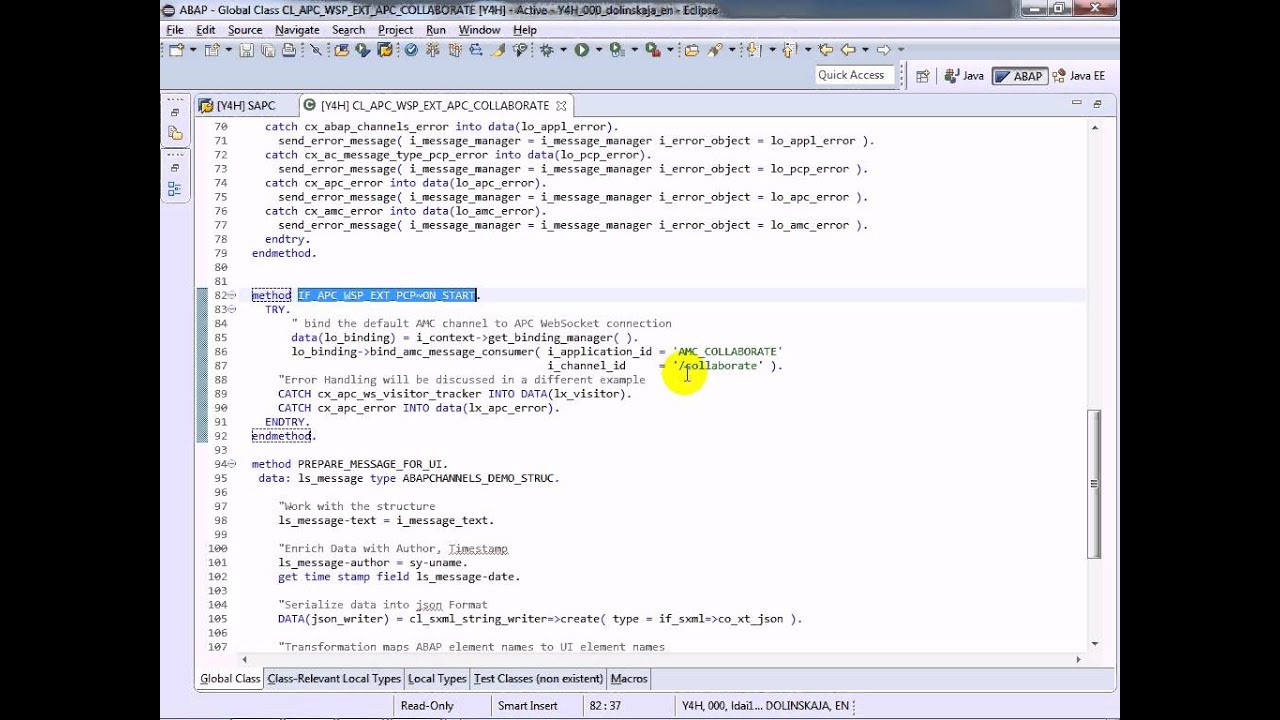Click the 82 : 37 cursor position status
The image size is (1280, 720).
[x=606, y=706]
